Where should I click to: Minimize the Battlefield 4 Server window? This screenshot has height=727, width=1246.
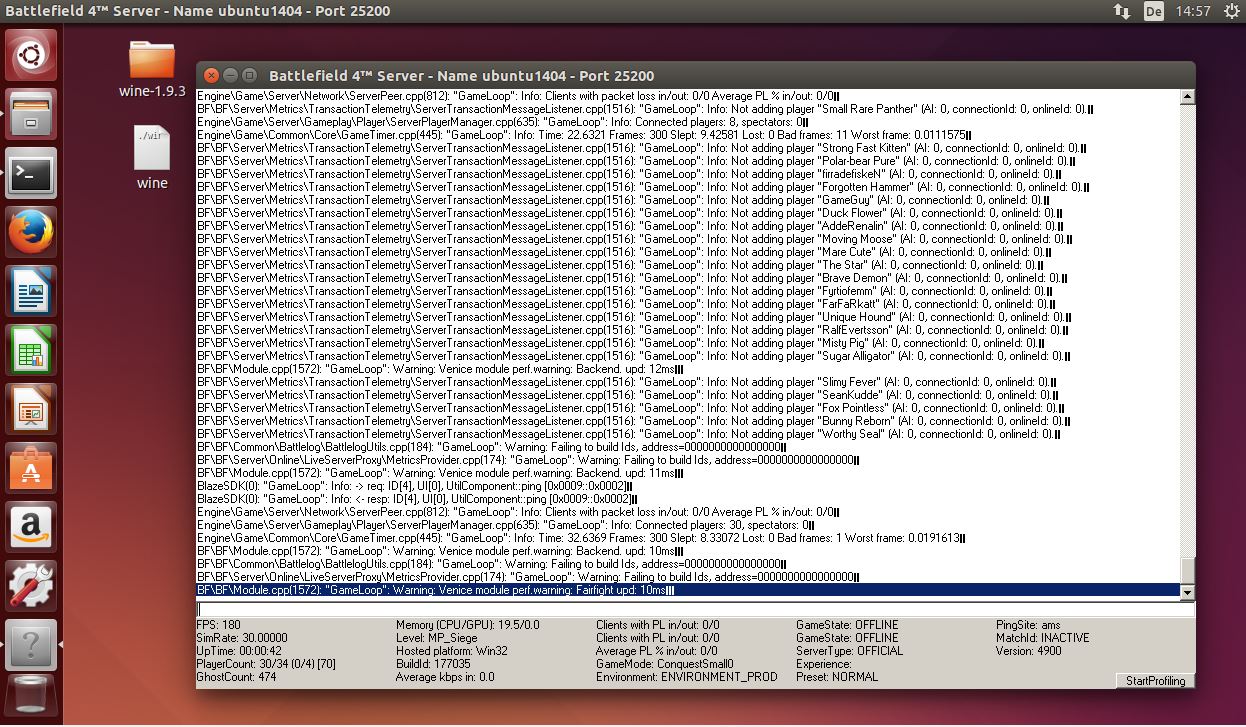click(x=229, y=76)
